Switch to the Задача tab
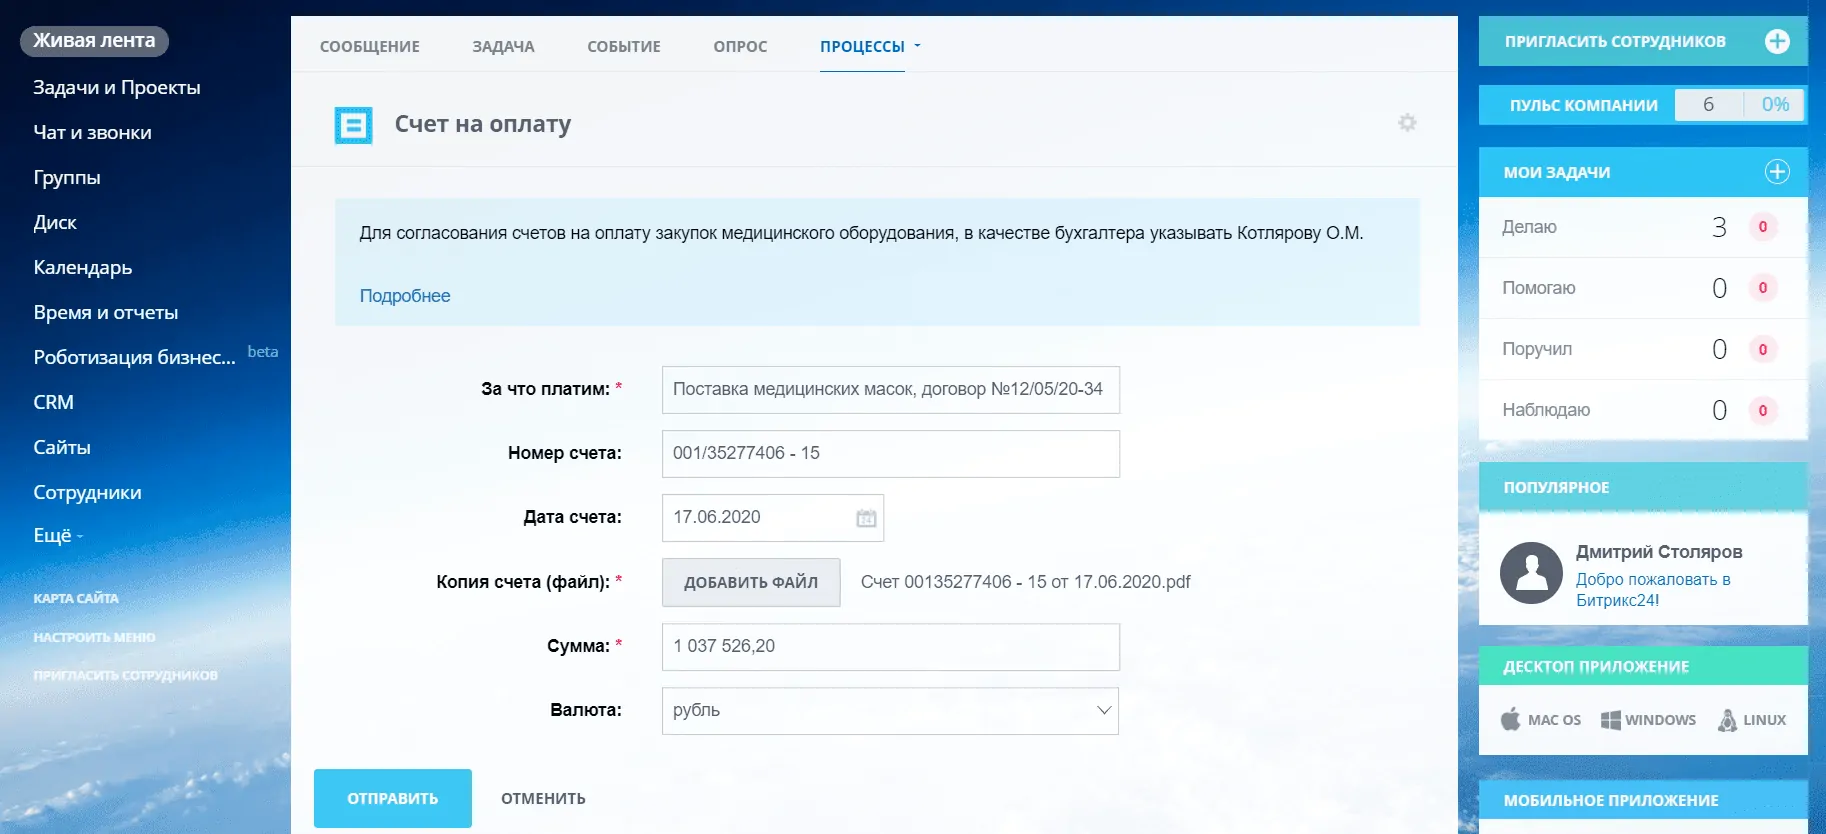 click(503, 46)
